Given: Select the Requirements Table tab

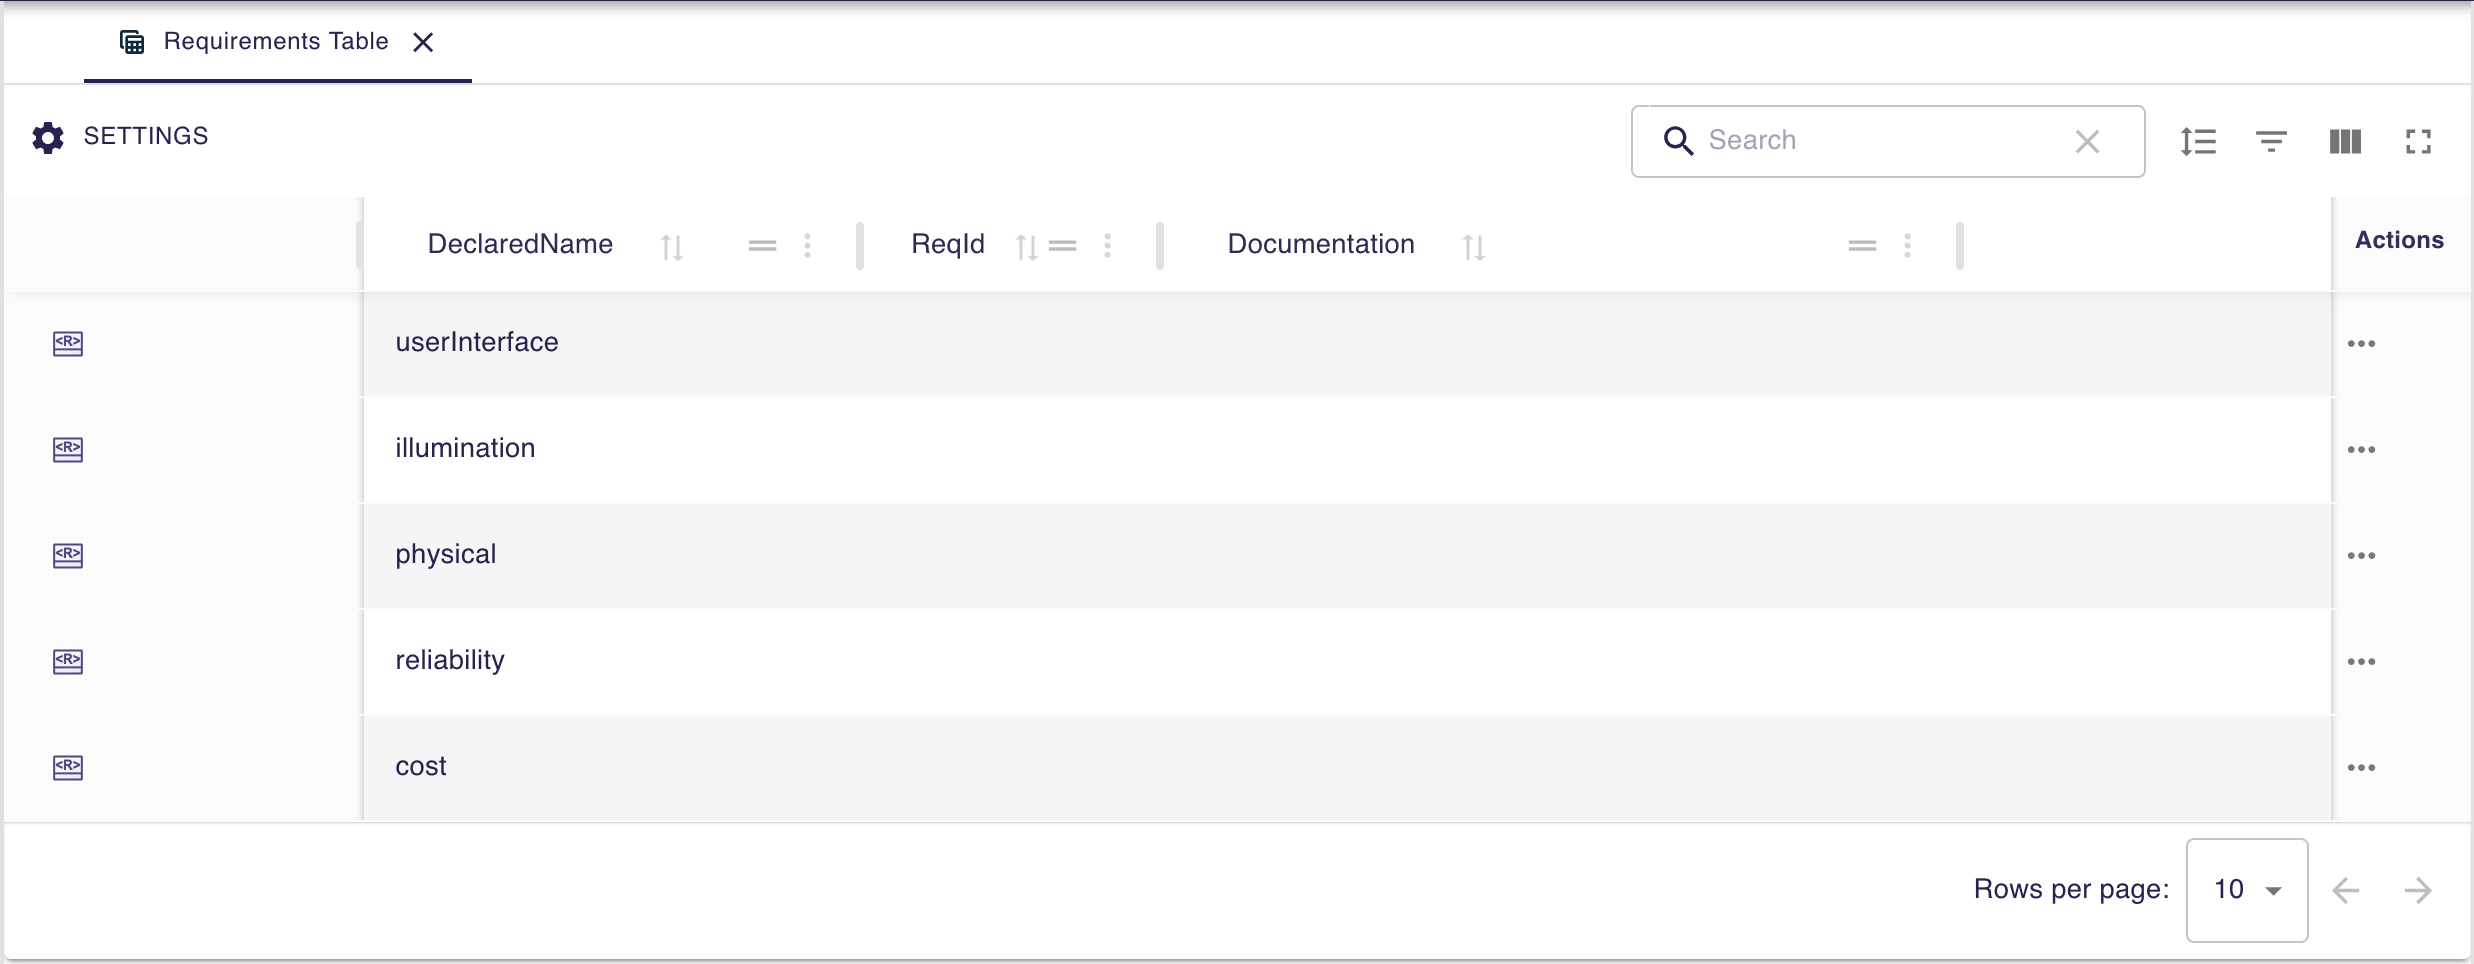Looking at the screenshot, I should [276, 41].
